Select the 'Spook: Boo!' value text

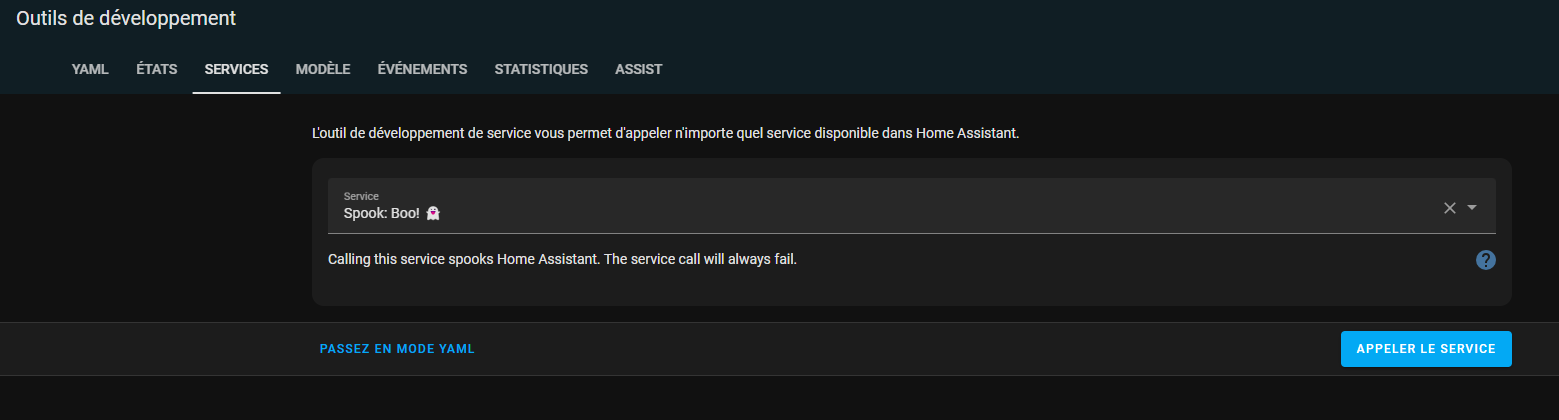[x=382, y=213]
